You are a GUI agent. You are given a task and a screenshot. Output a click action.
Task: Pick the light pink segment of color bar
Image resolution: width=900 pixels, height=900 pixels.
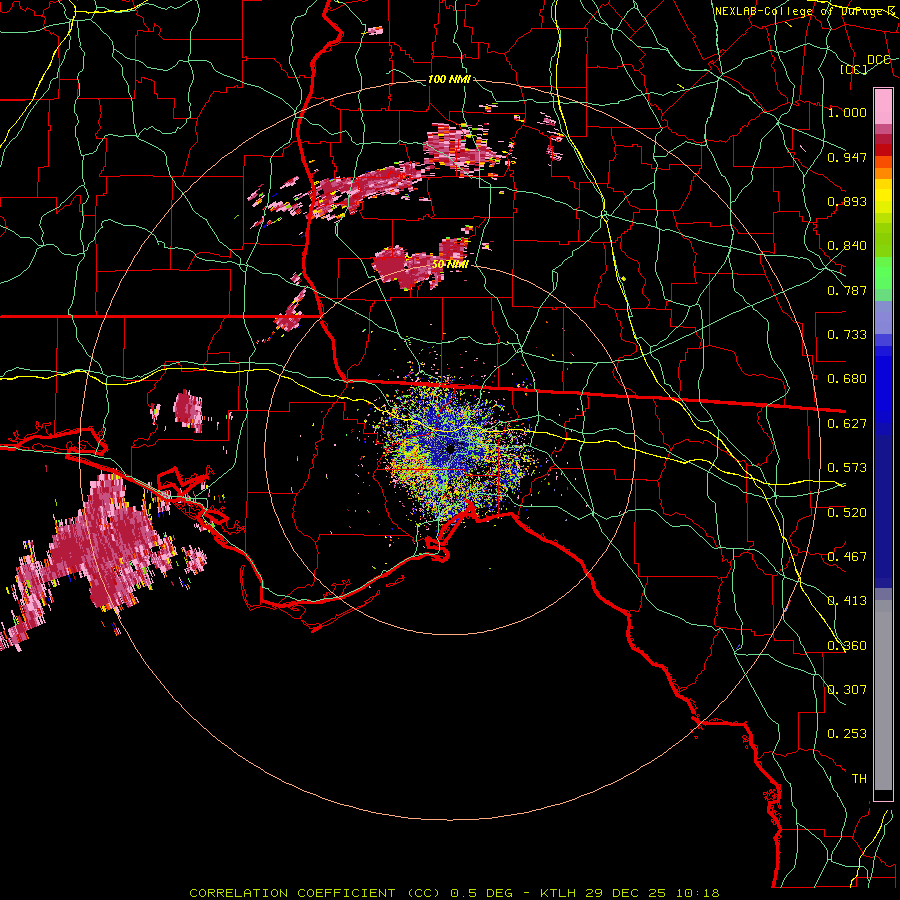pos(883,106)
